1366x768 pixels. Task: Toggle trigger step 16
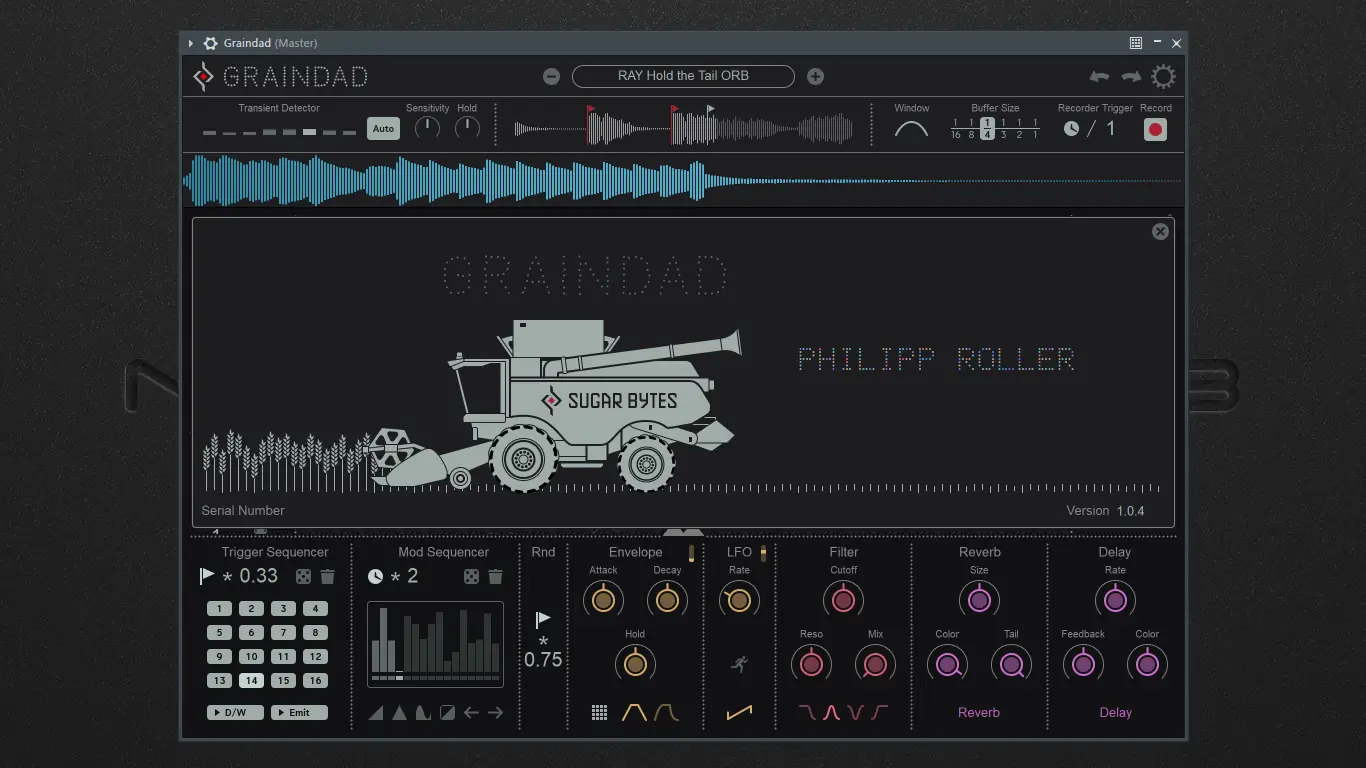click(315, 680)
